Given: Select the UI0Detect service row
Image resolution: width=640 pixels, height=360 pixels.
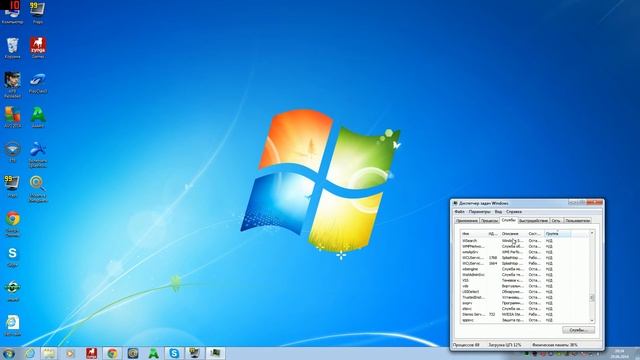Looking at the screenshot, I should (525, 292).
